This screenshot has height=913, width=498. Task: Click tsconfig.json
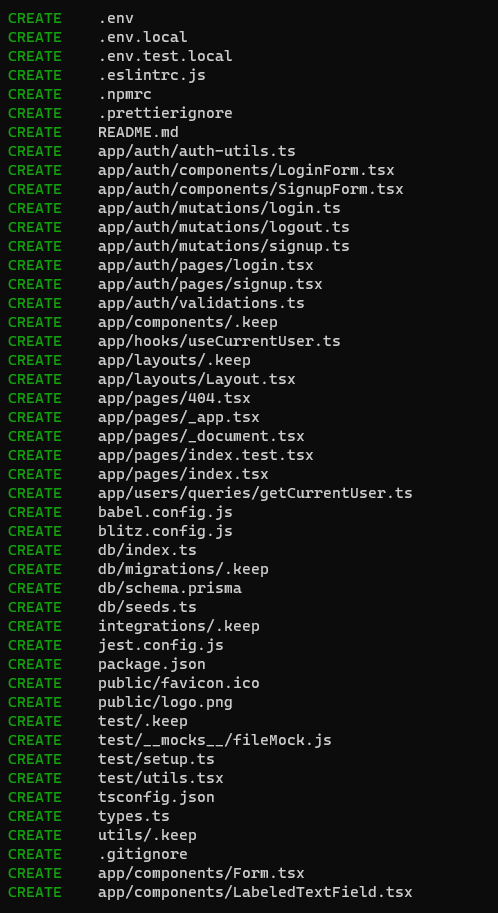tap(156, 797)
